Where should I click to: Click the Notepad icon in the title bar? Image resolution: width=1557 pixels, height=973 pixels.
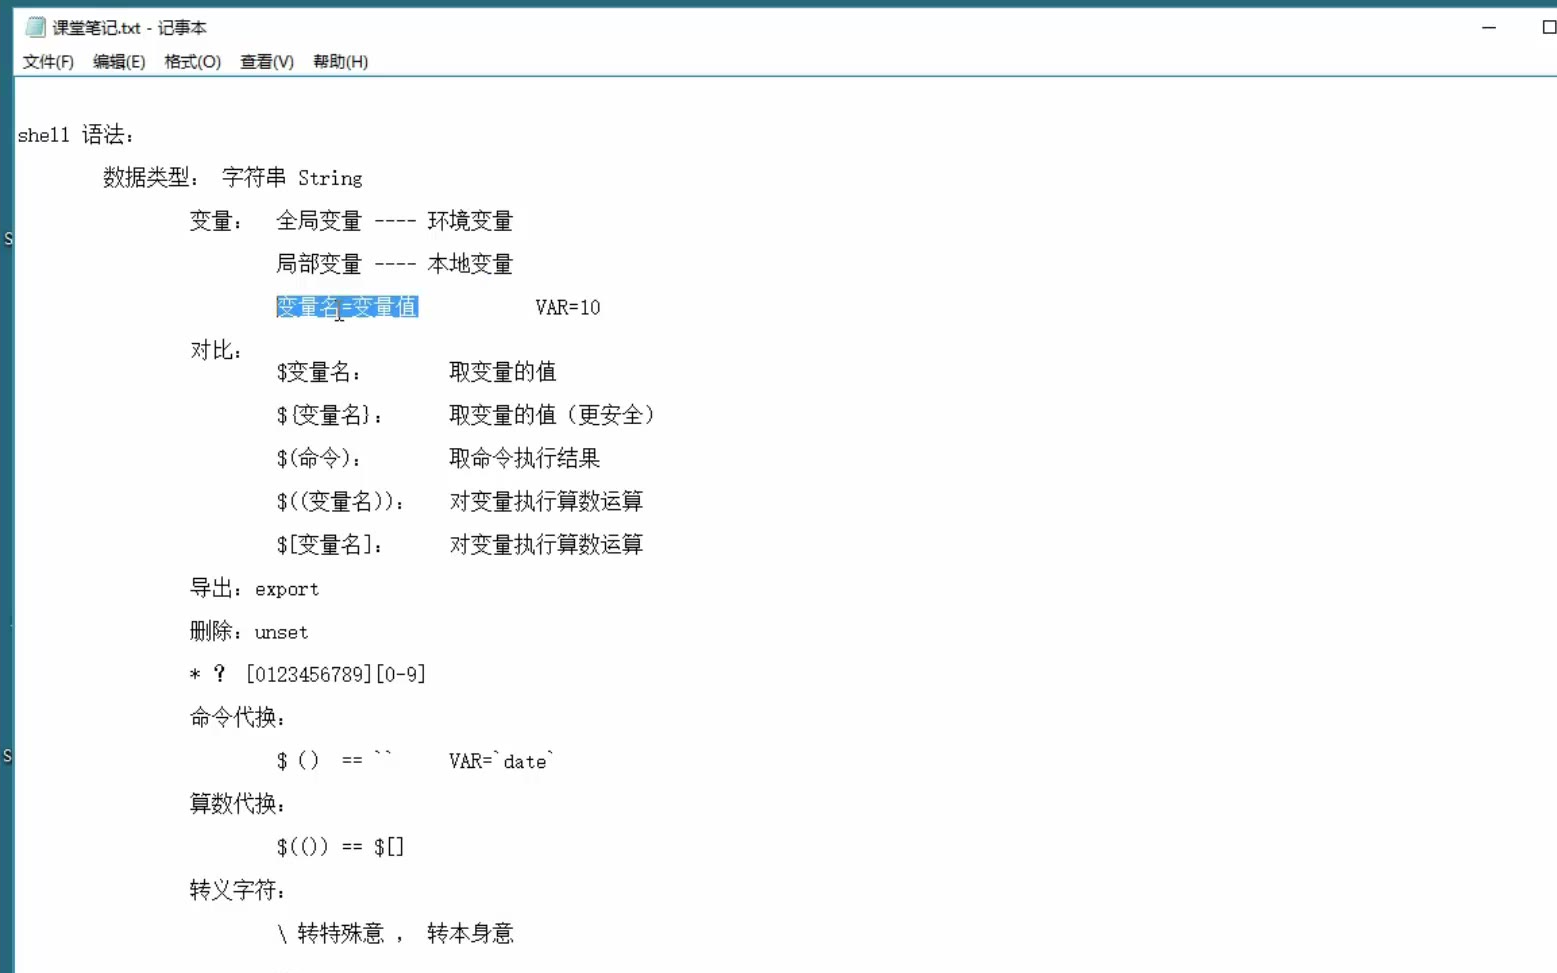point(36,27)
